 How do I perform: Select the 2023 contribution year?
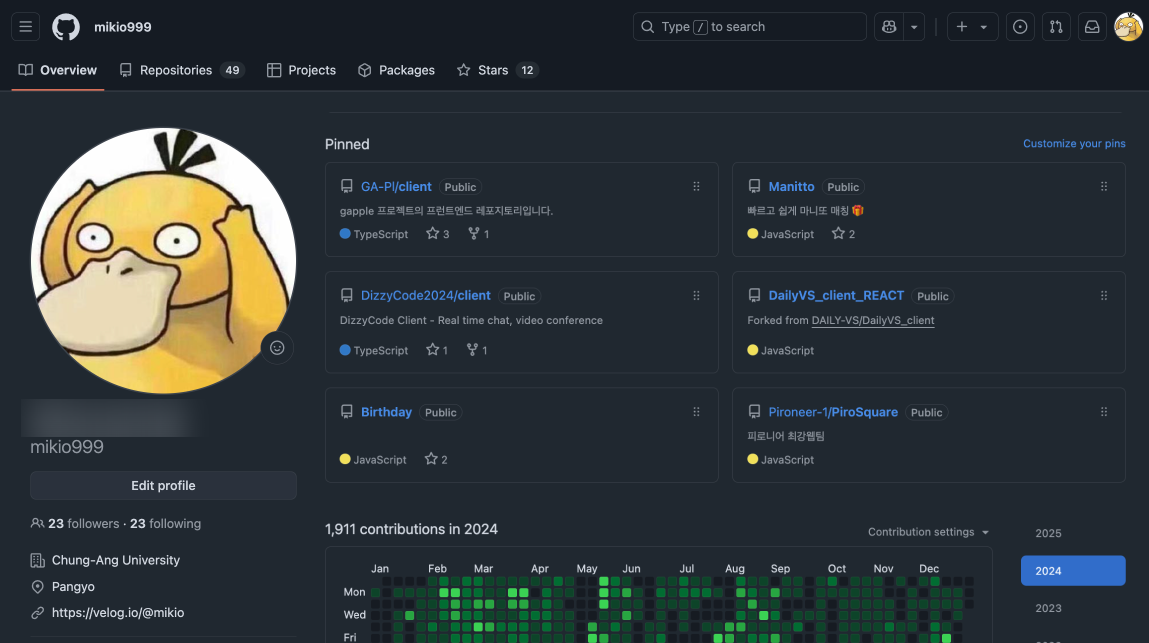click(x=1073, y=608)
